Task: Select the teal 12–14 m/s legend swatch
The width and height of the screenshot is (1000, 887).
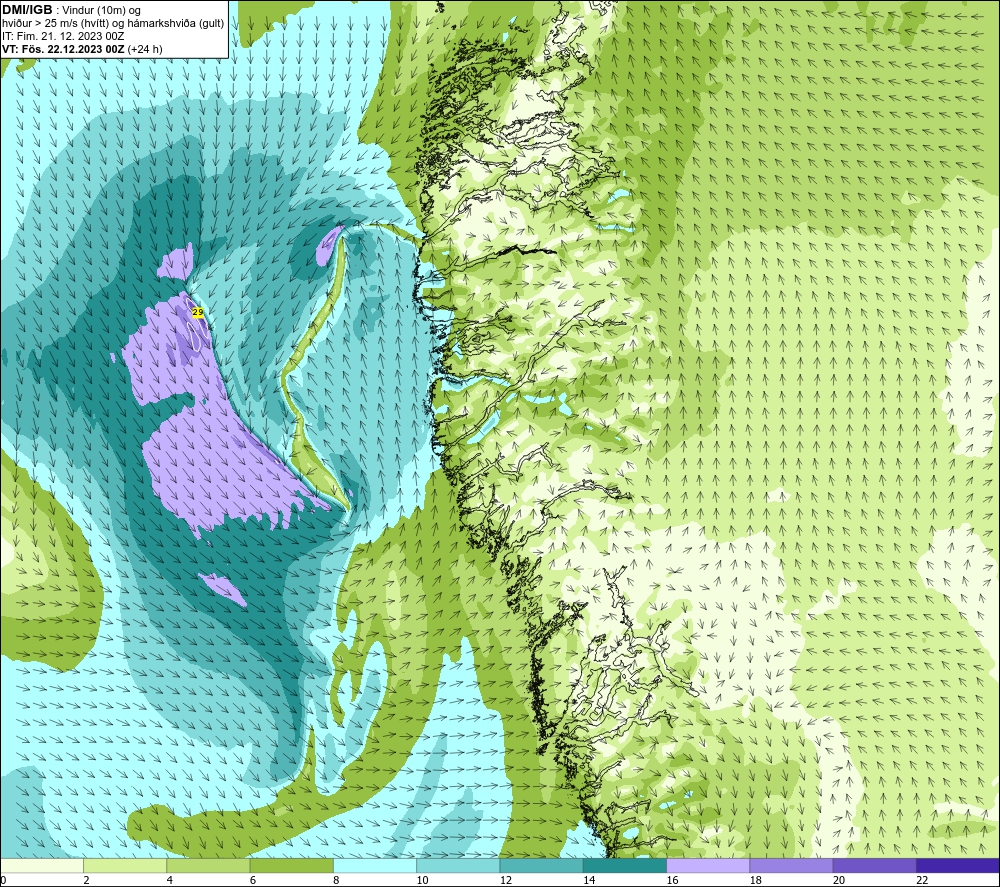Action: pyautogui.click(x=541, y=865)
